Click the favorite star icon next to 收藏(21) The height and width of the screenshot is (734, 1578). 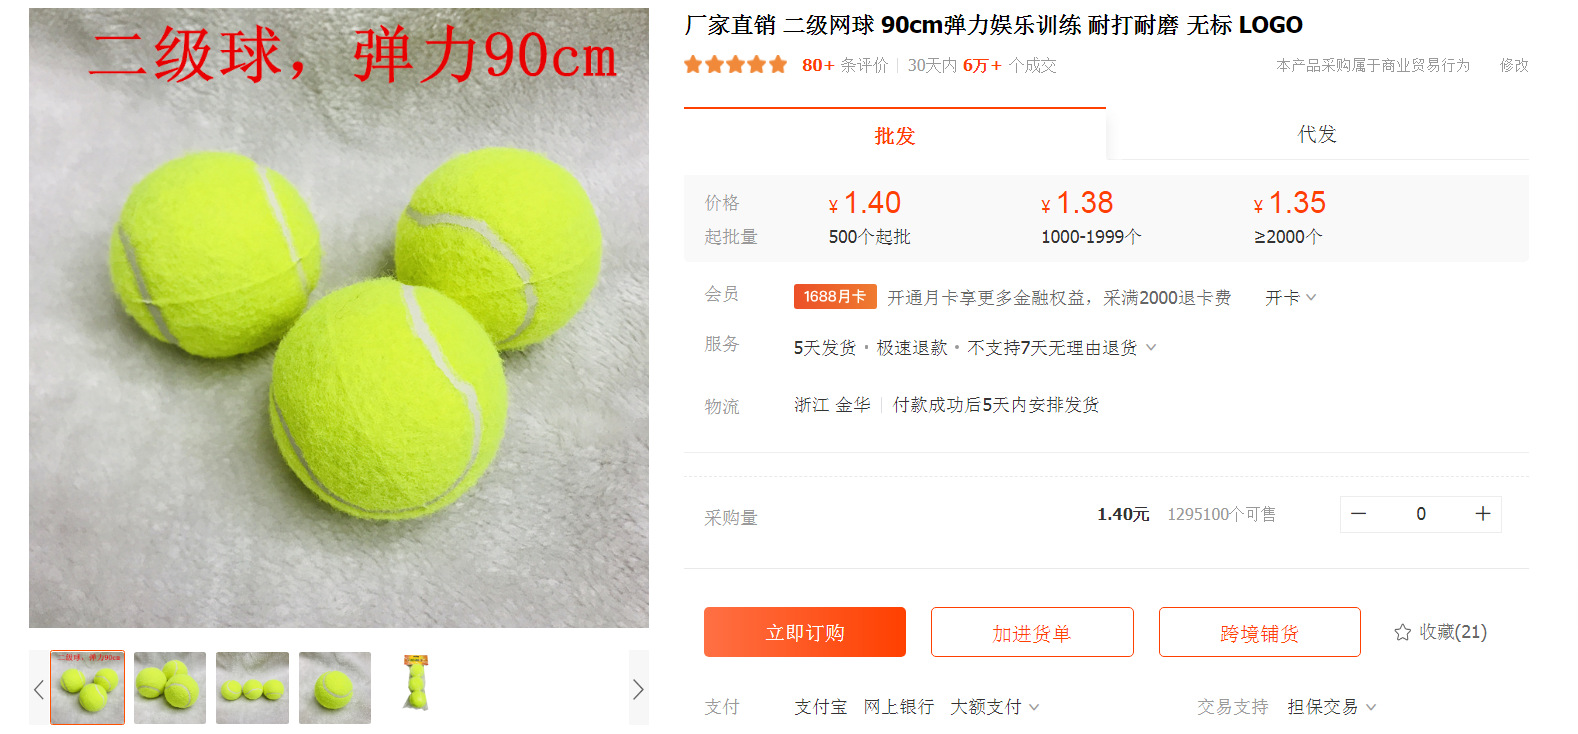(x=1402, y=632)
